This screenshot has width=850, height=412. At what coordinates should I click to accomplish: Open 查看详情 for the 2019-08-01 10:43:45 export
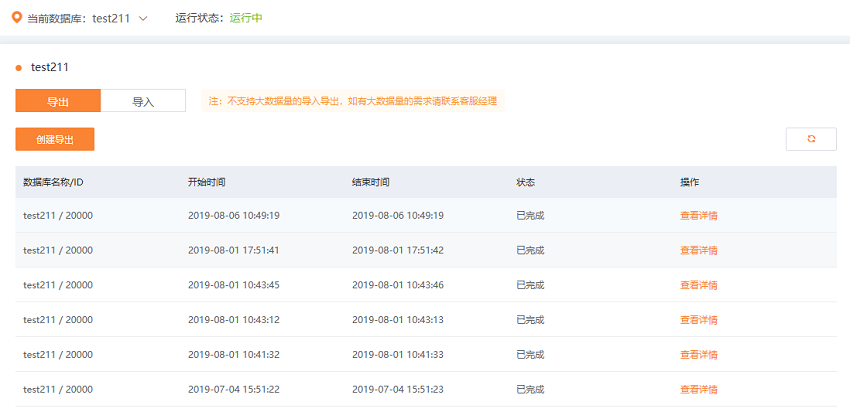pyautogui.click(x=699, y=285)
